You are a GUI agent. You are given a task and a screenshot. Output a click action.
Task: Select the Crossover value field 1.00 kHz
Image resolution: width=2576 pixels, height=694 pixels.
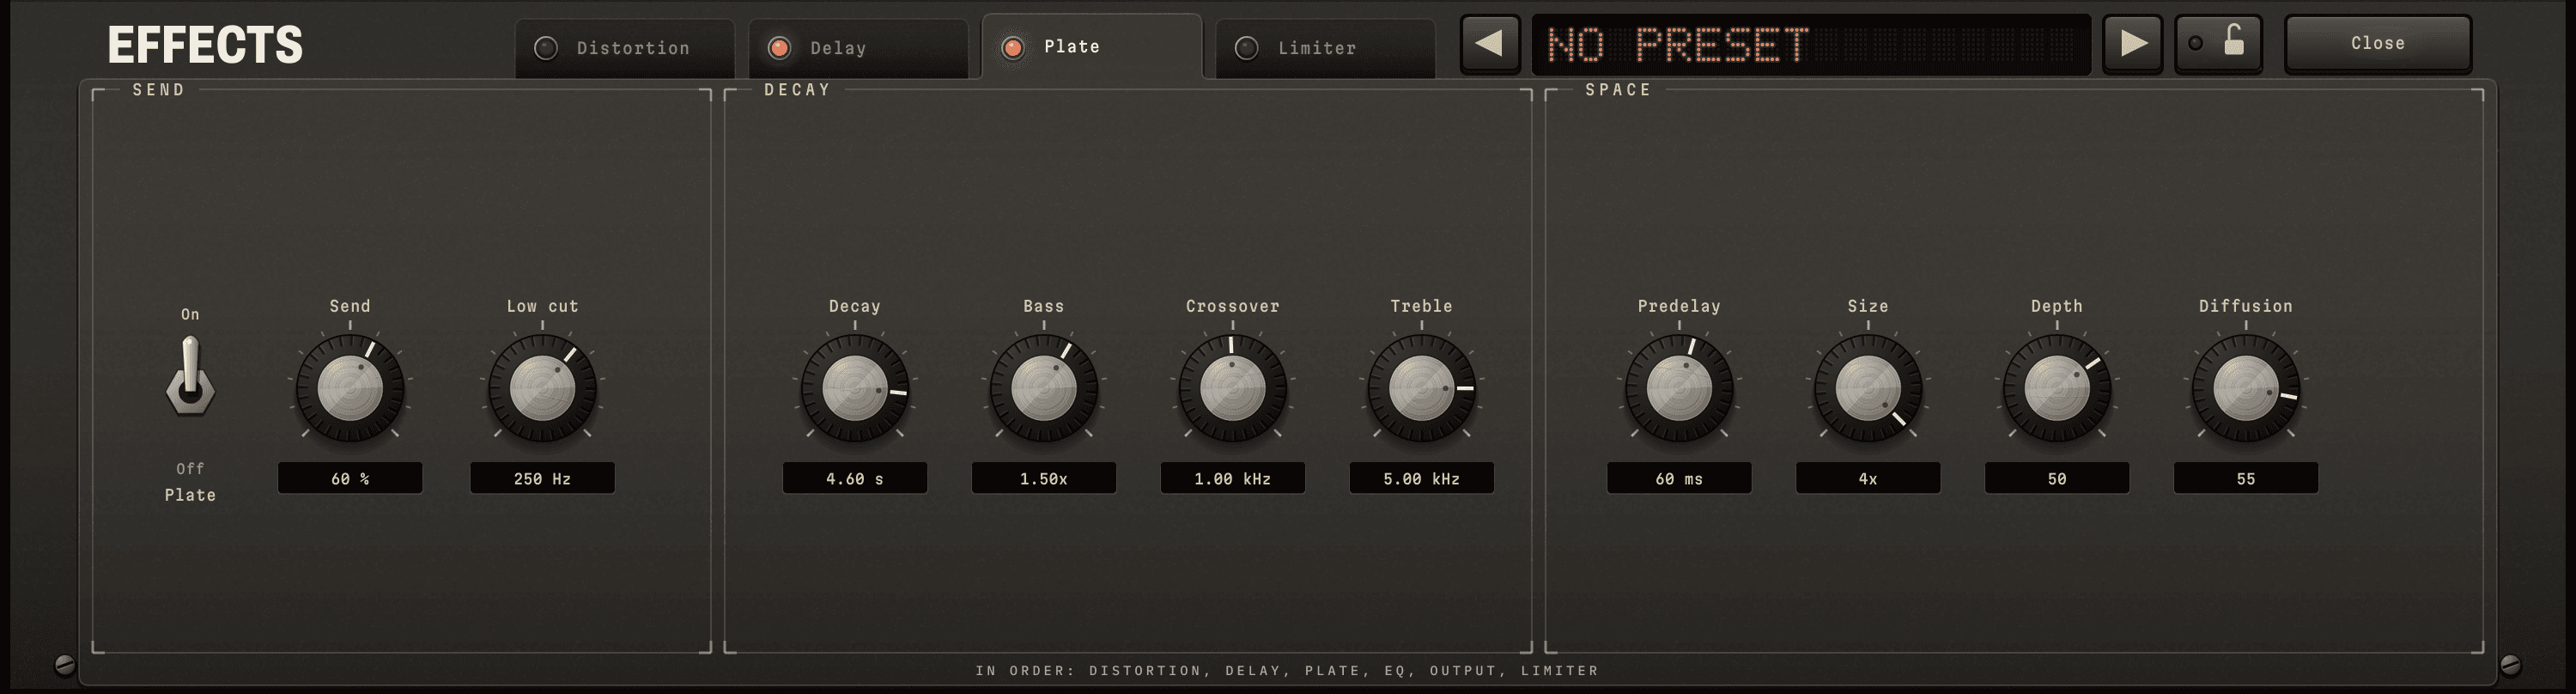click(1233, 478)
